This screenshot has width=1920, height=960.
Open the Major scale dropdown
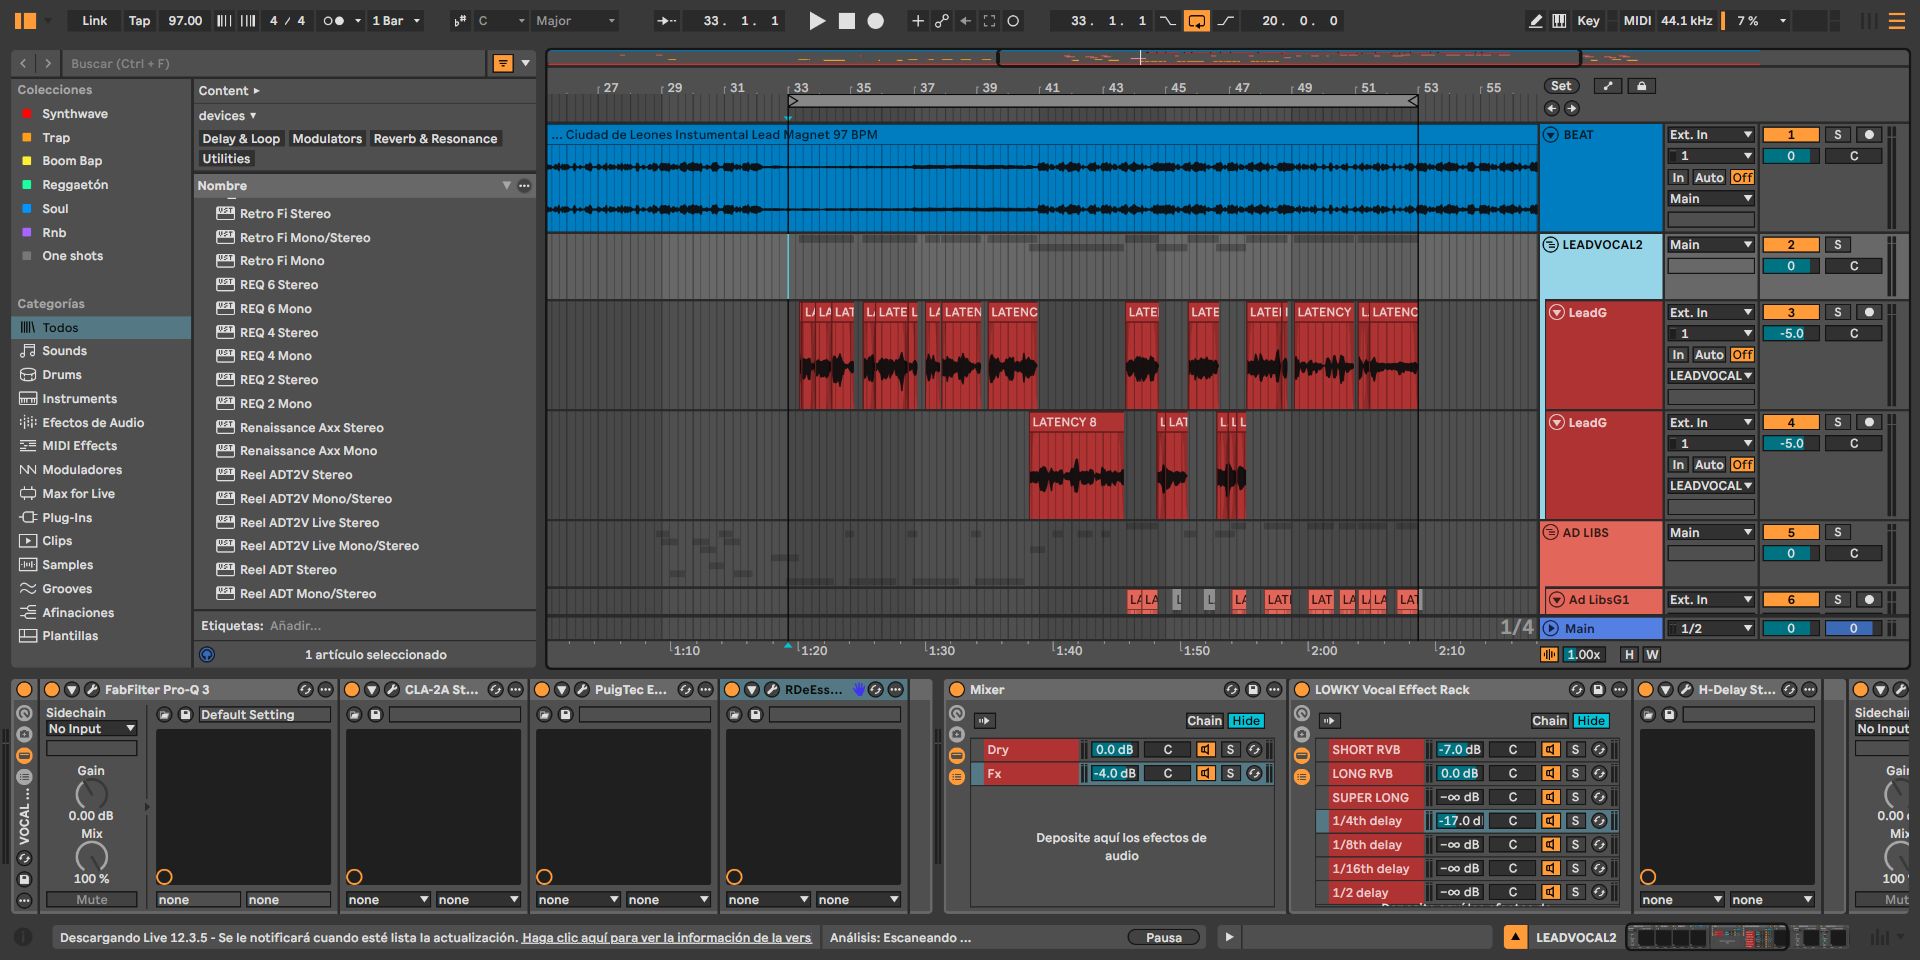[x=575, y=20]
